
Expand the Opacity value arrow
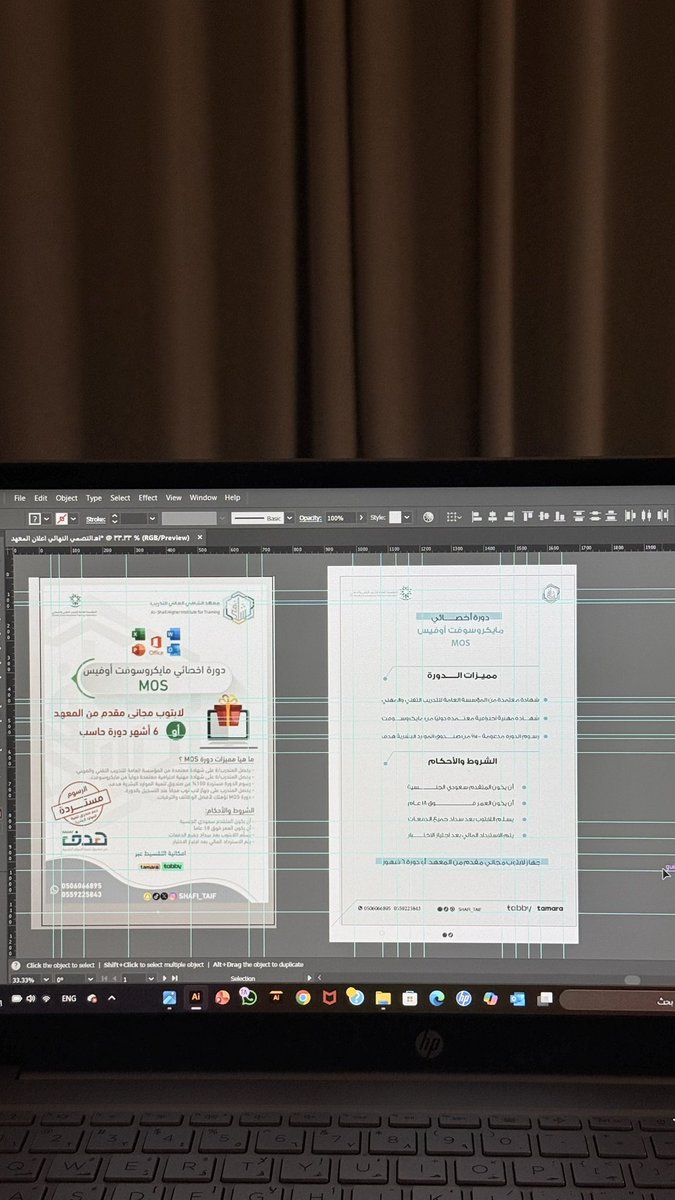[x=362, y=518]
